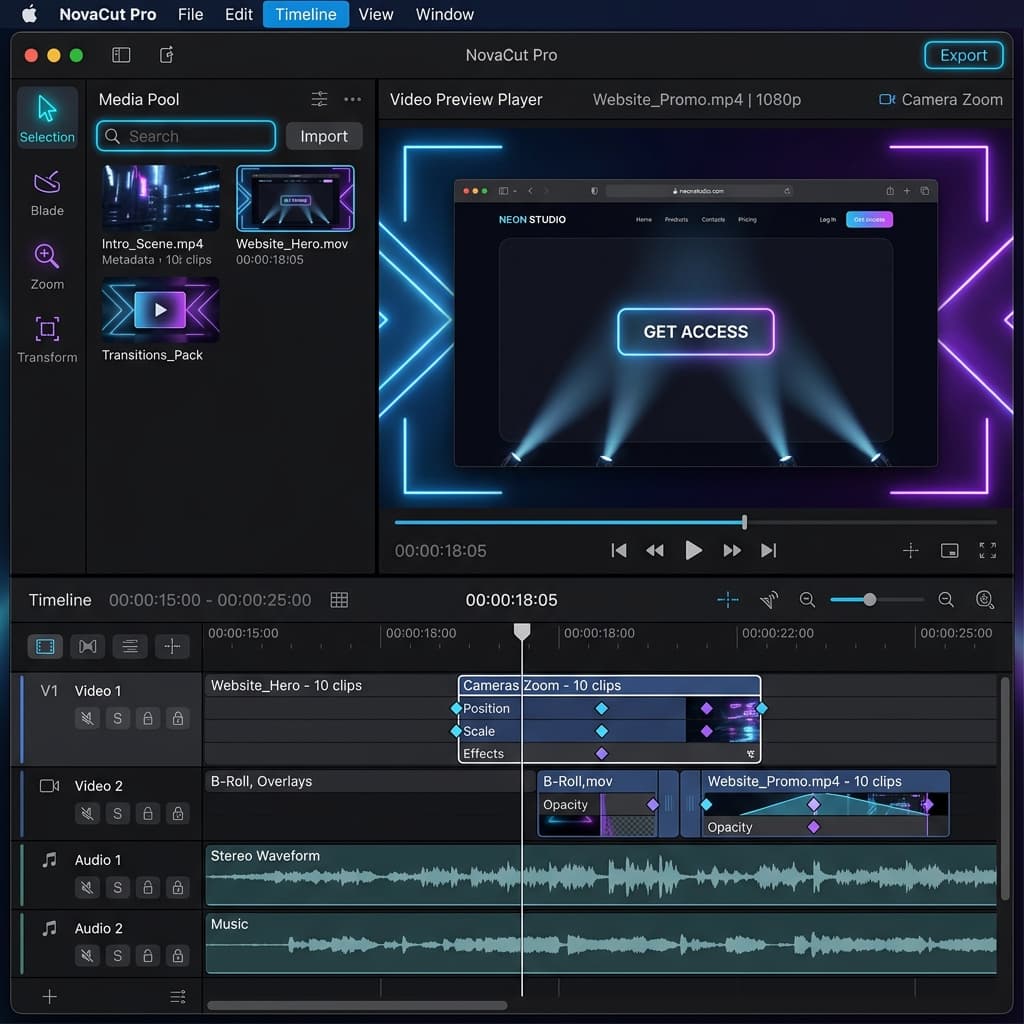
Task: Click the GET ACCESS button in preview
Action: point(696,332)
